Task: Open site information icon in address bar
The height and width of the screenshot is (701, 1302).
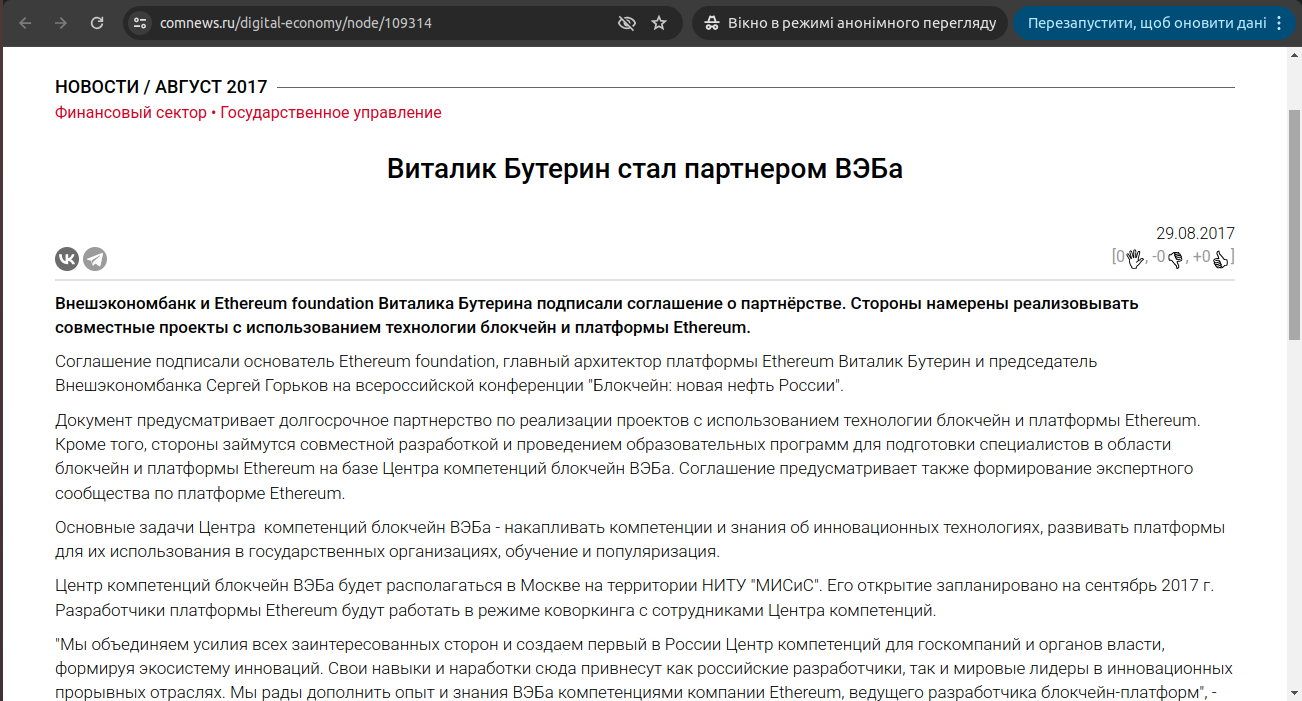Action: coord(140,23)
